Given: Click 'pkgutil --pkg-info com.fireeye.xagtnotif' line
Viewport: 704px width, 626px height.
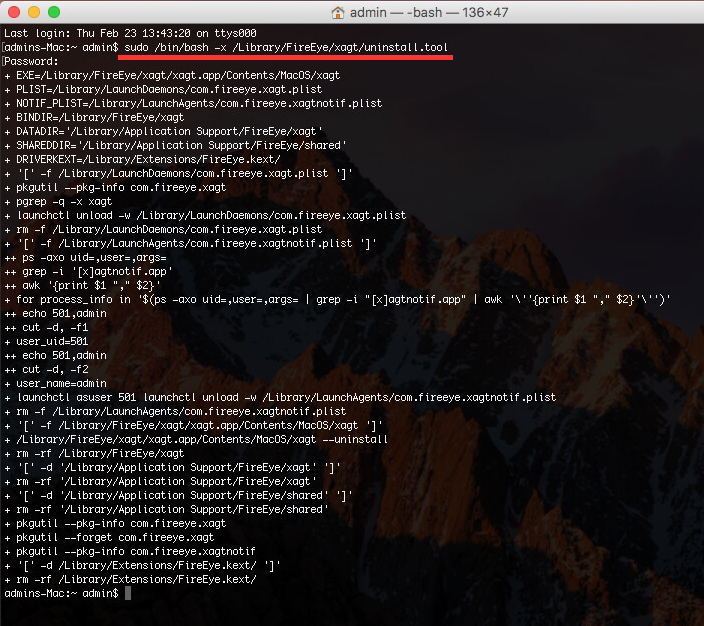Looking at the screenshot, I should 130,551.
